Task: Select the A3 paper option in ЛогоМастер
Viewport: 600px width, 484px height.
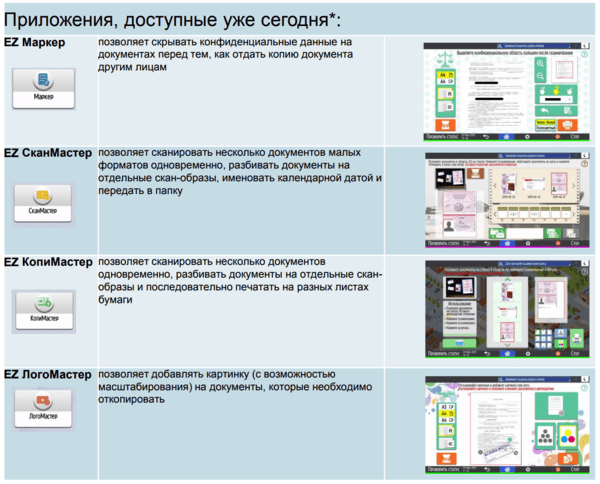Action: coord(447,407)
